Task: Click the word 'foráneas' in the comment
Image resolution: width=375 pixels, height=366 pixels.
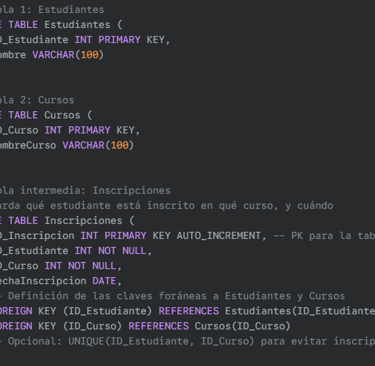Action: tap(183, 296)
